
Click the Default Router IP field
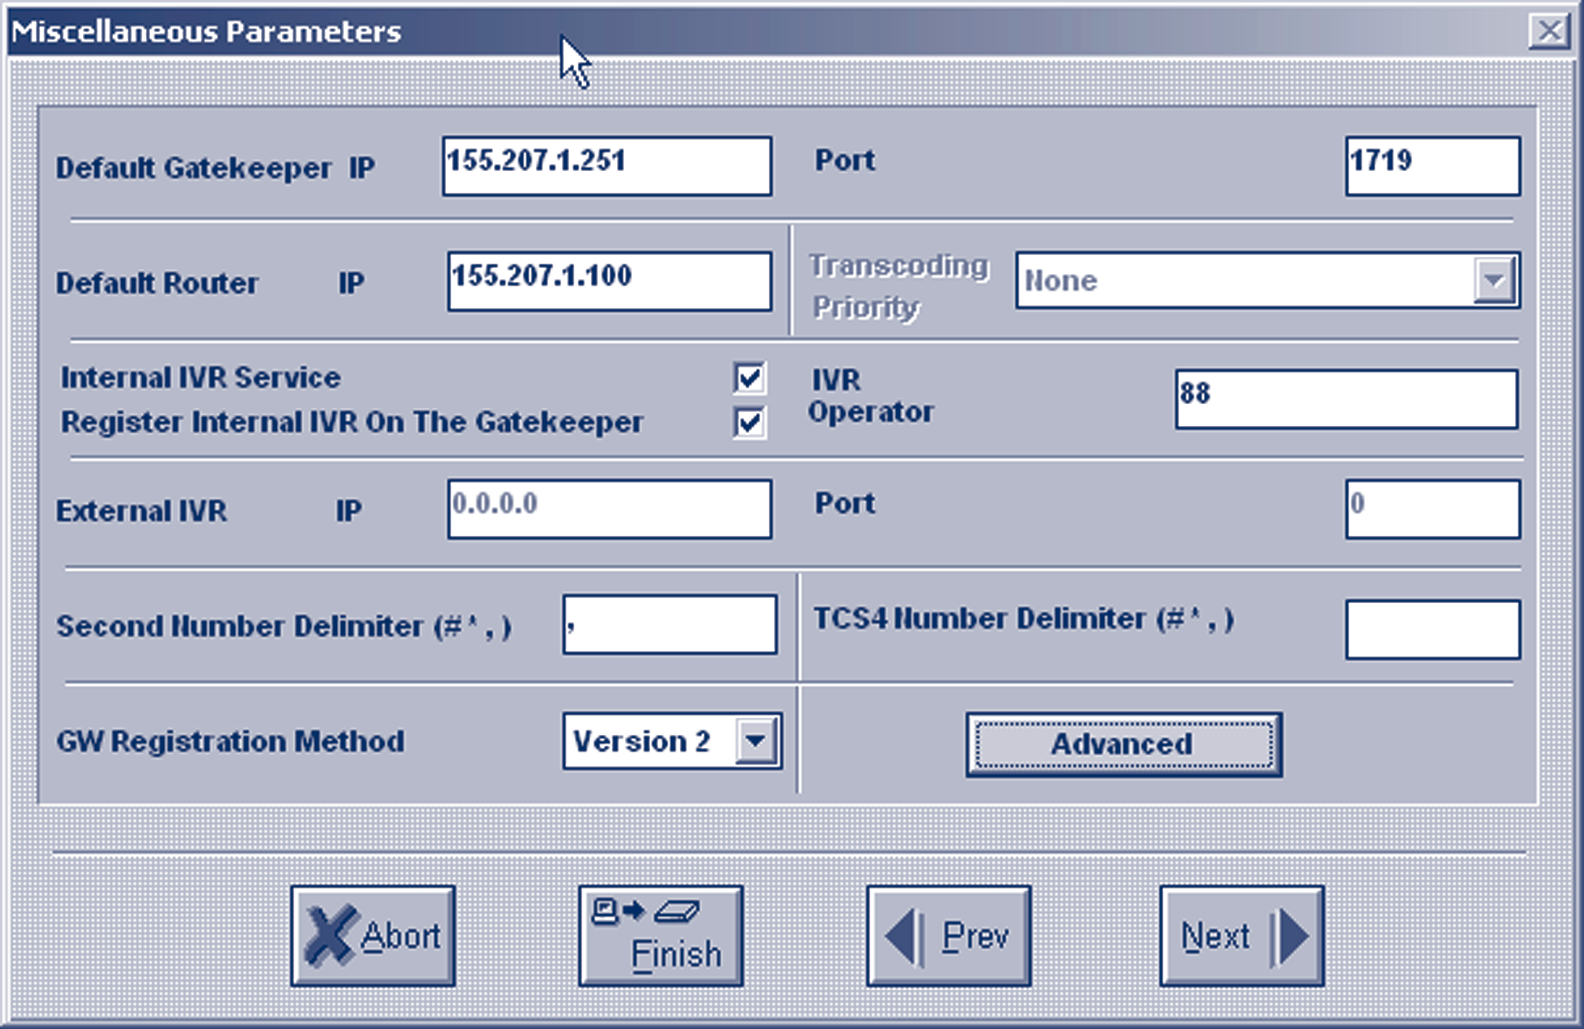pyautogui.click(x=609, y=281)
